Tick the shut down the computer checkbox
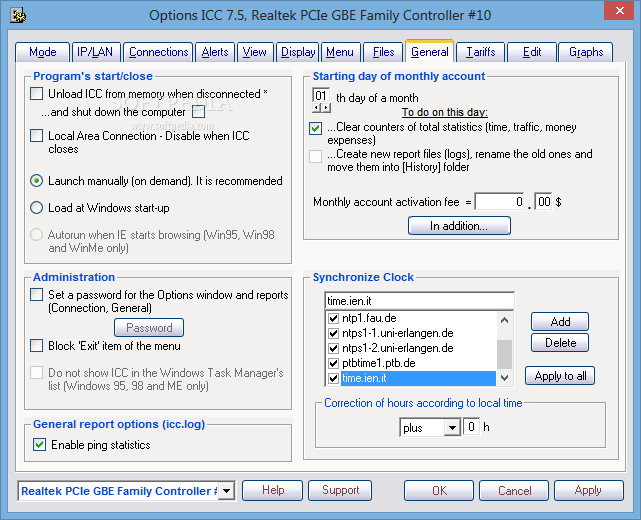Image resolution: width=641 pixels, height=520 pixels. point(198,112)
